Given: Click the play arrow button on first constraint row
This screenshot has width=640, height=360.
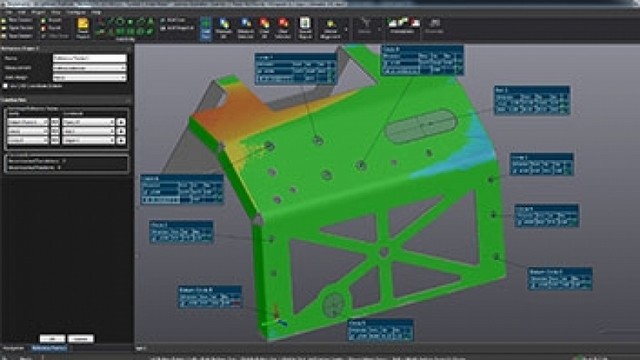Looking at the screenshot, I should tap(121, 122).
